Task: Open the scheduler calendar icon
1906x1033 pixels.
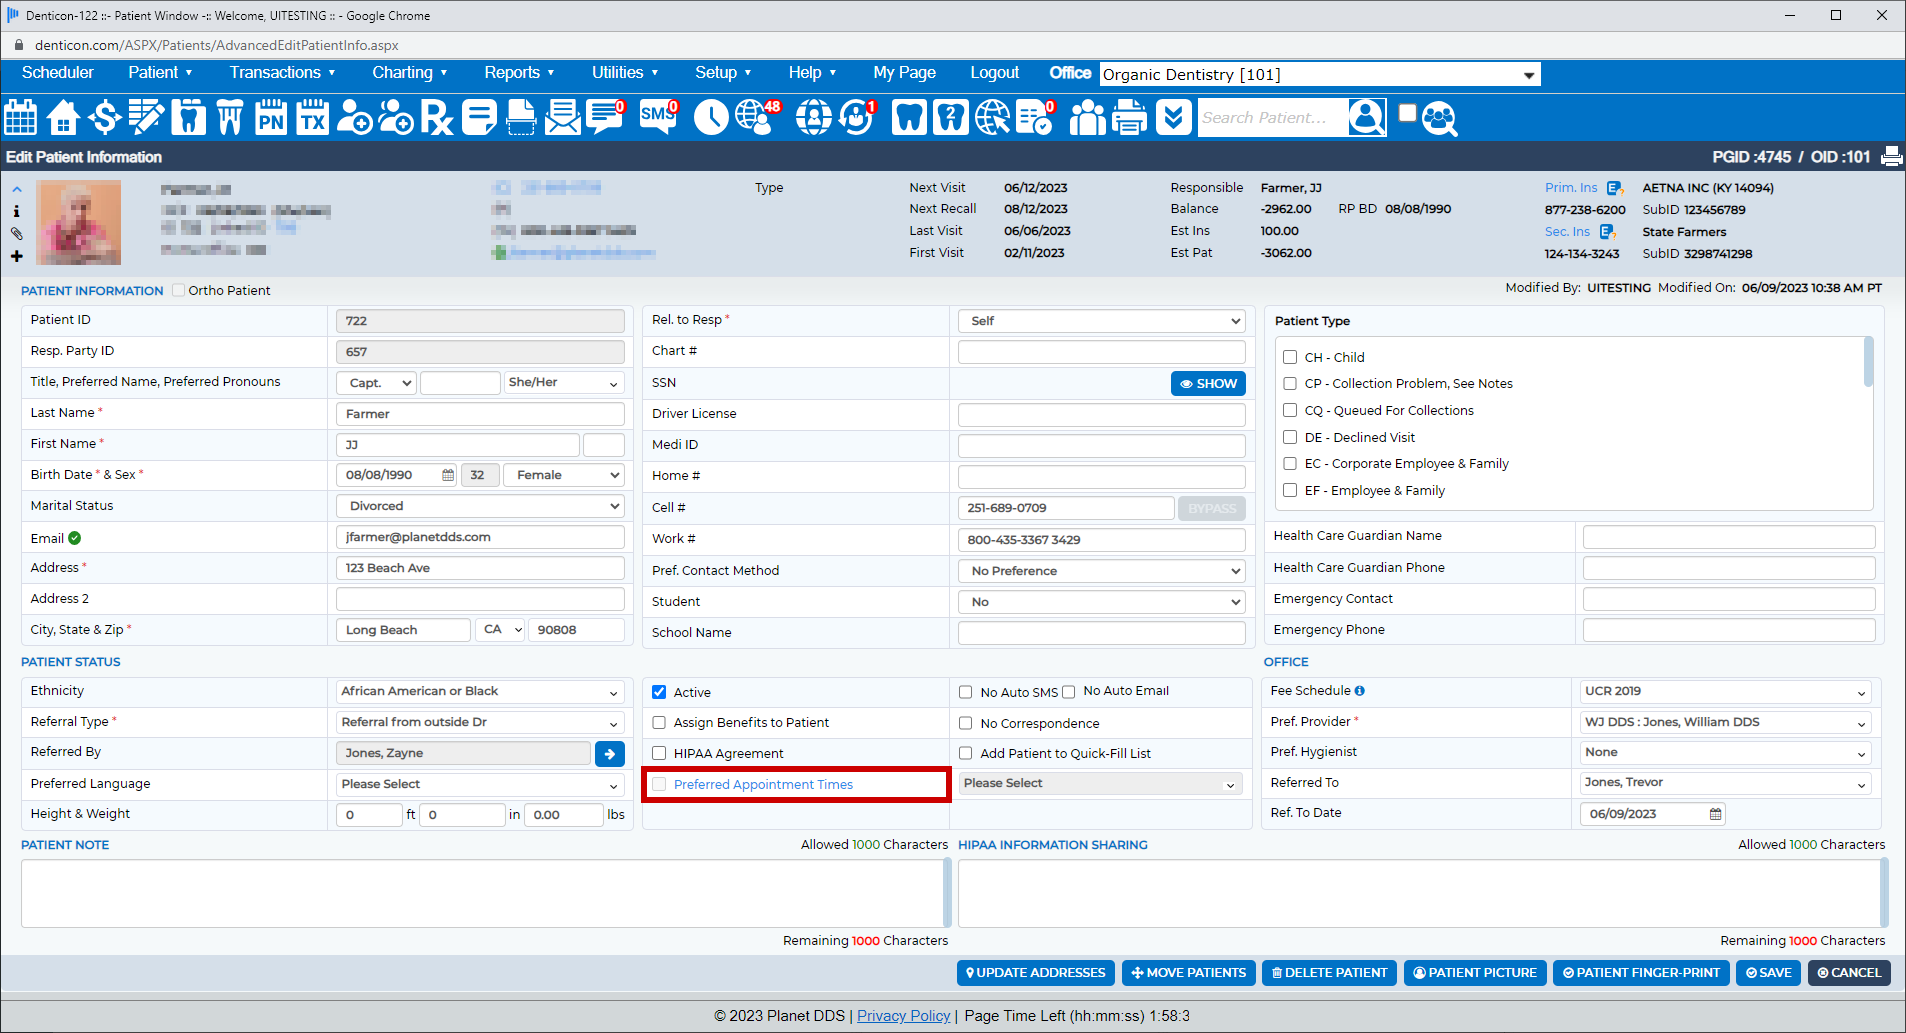Action: [20, 117]
